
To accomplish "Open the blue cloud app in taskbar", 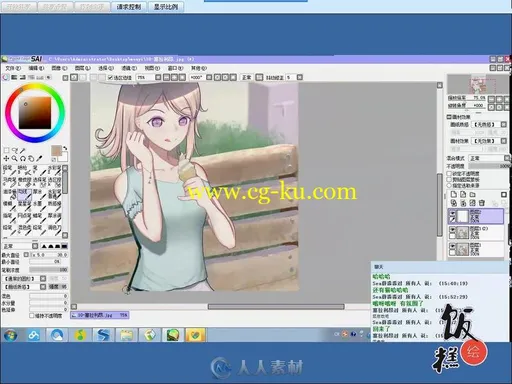I will click(33, 335).
